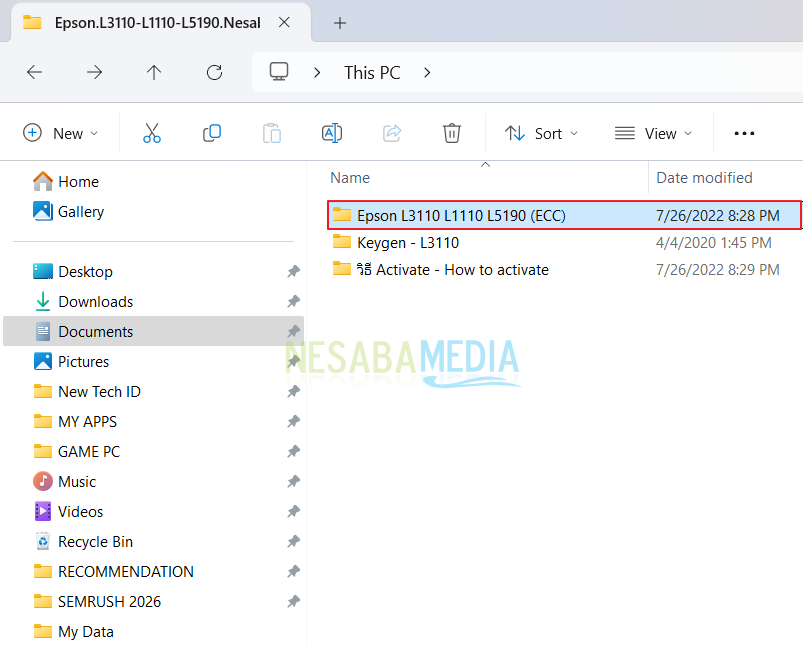Expand the chevron after This PC

coord(428,72)
